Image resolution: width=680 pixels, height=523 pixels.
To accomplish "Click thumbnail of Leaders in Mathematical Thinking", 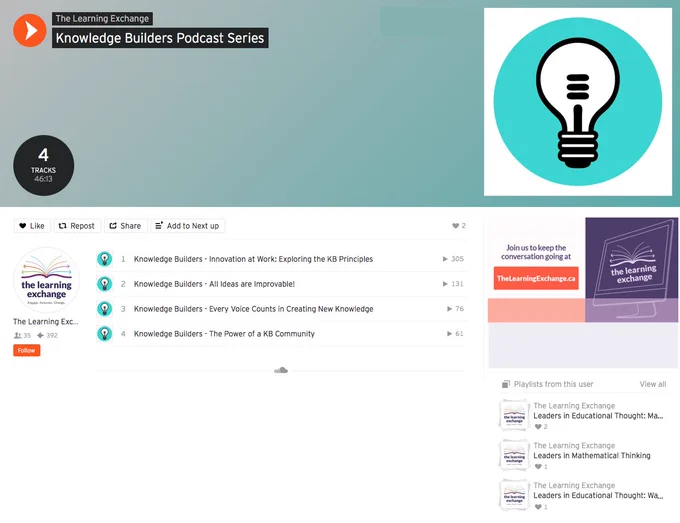I will pyautogui.click(x=514, y=455).
